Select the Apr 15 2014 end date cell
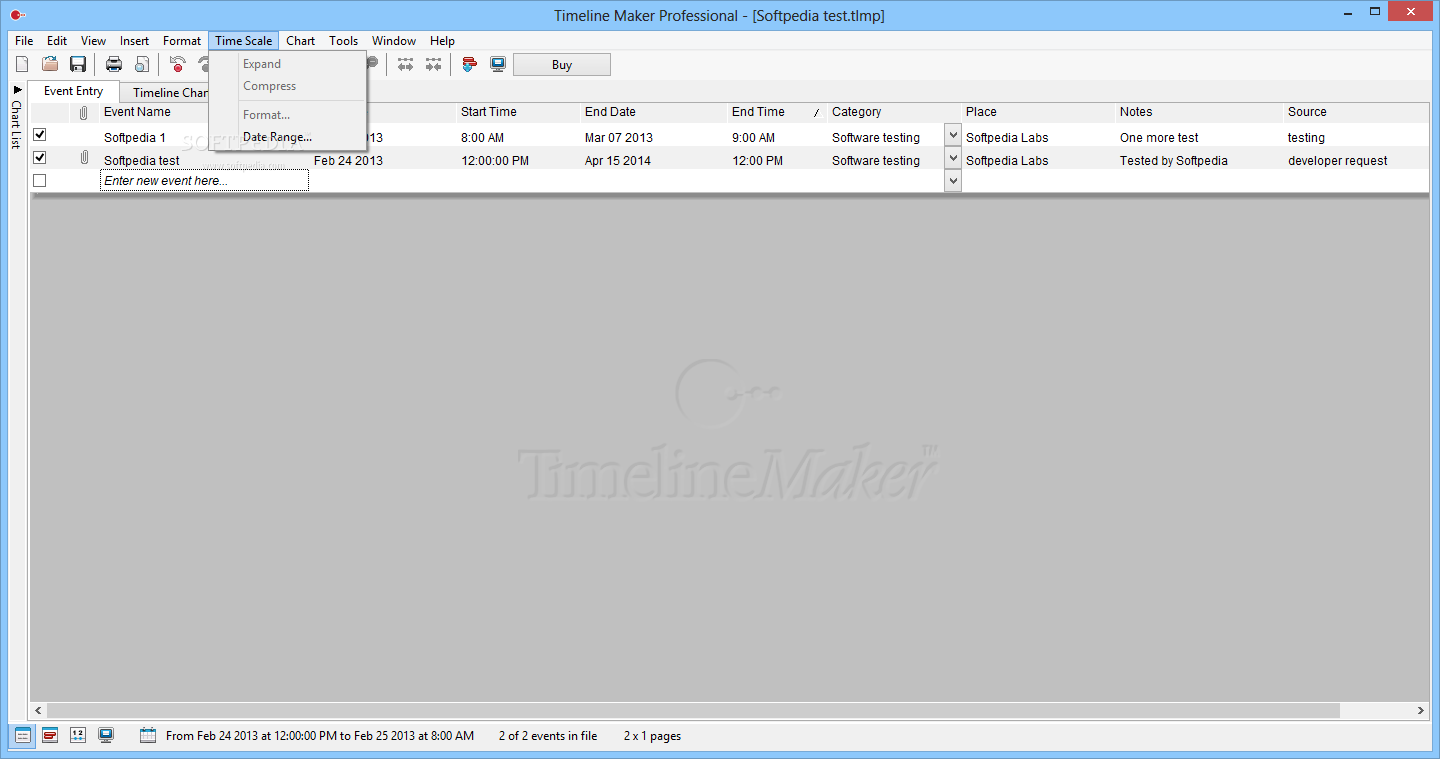1440x759 pixels. point(618,161)
